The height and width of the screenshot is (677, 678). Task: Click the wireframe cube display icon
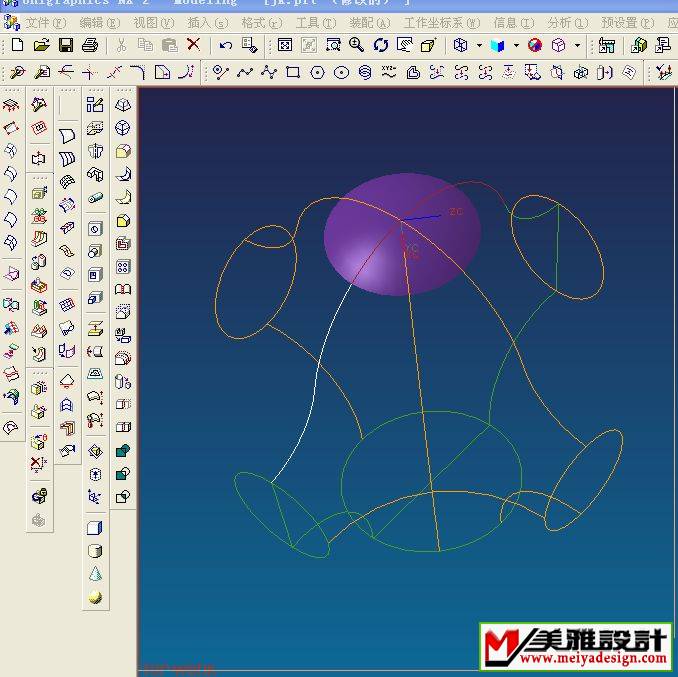tap(558, 45)
